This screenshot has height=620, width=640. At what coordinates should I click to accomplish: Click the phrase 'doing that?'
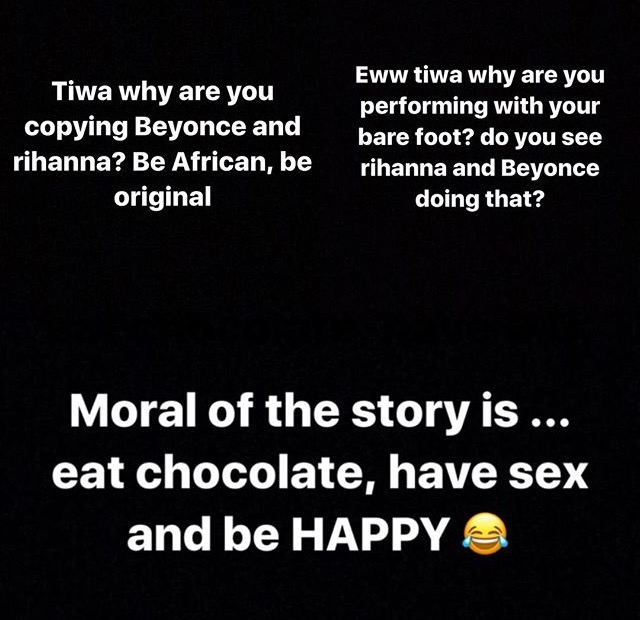pyautogui.click(x=480, y=199)
